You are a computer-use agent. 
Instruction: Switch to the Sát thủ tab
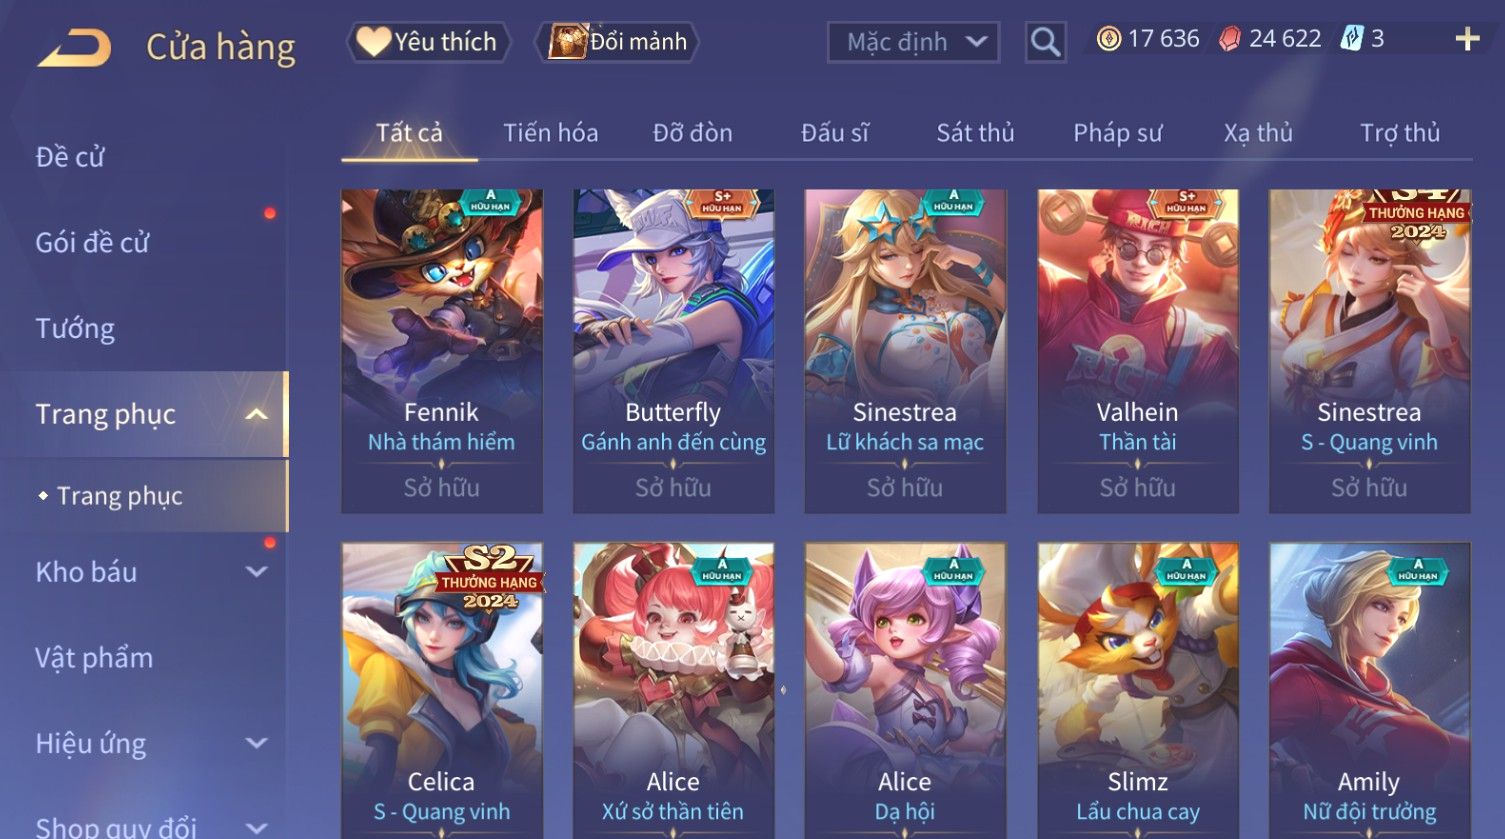pos(975,133)
